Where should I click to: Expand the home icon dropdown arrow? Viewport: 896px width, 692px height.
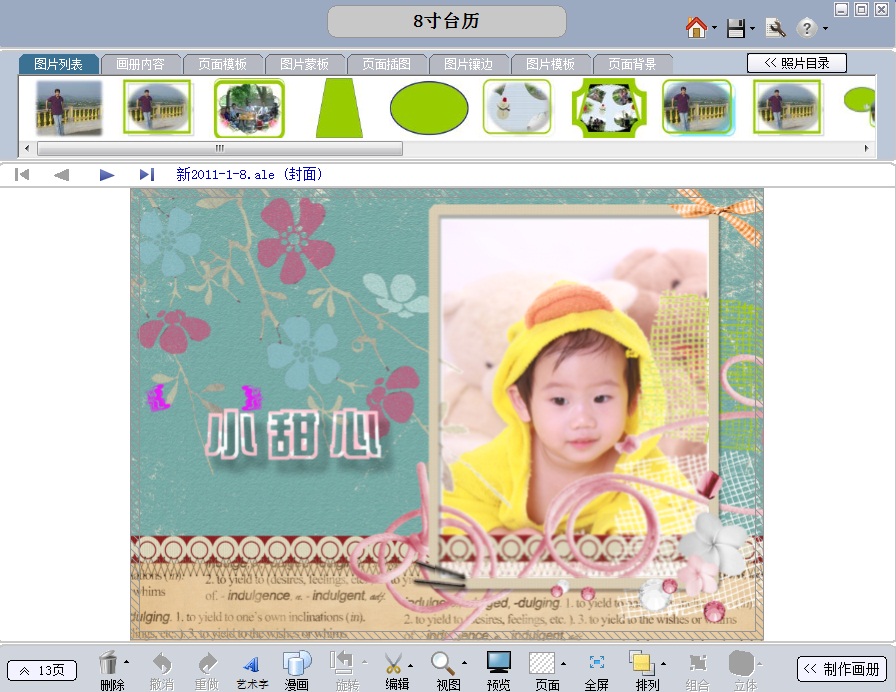[715, 29]
